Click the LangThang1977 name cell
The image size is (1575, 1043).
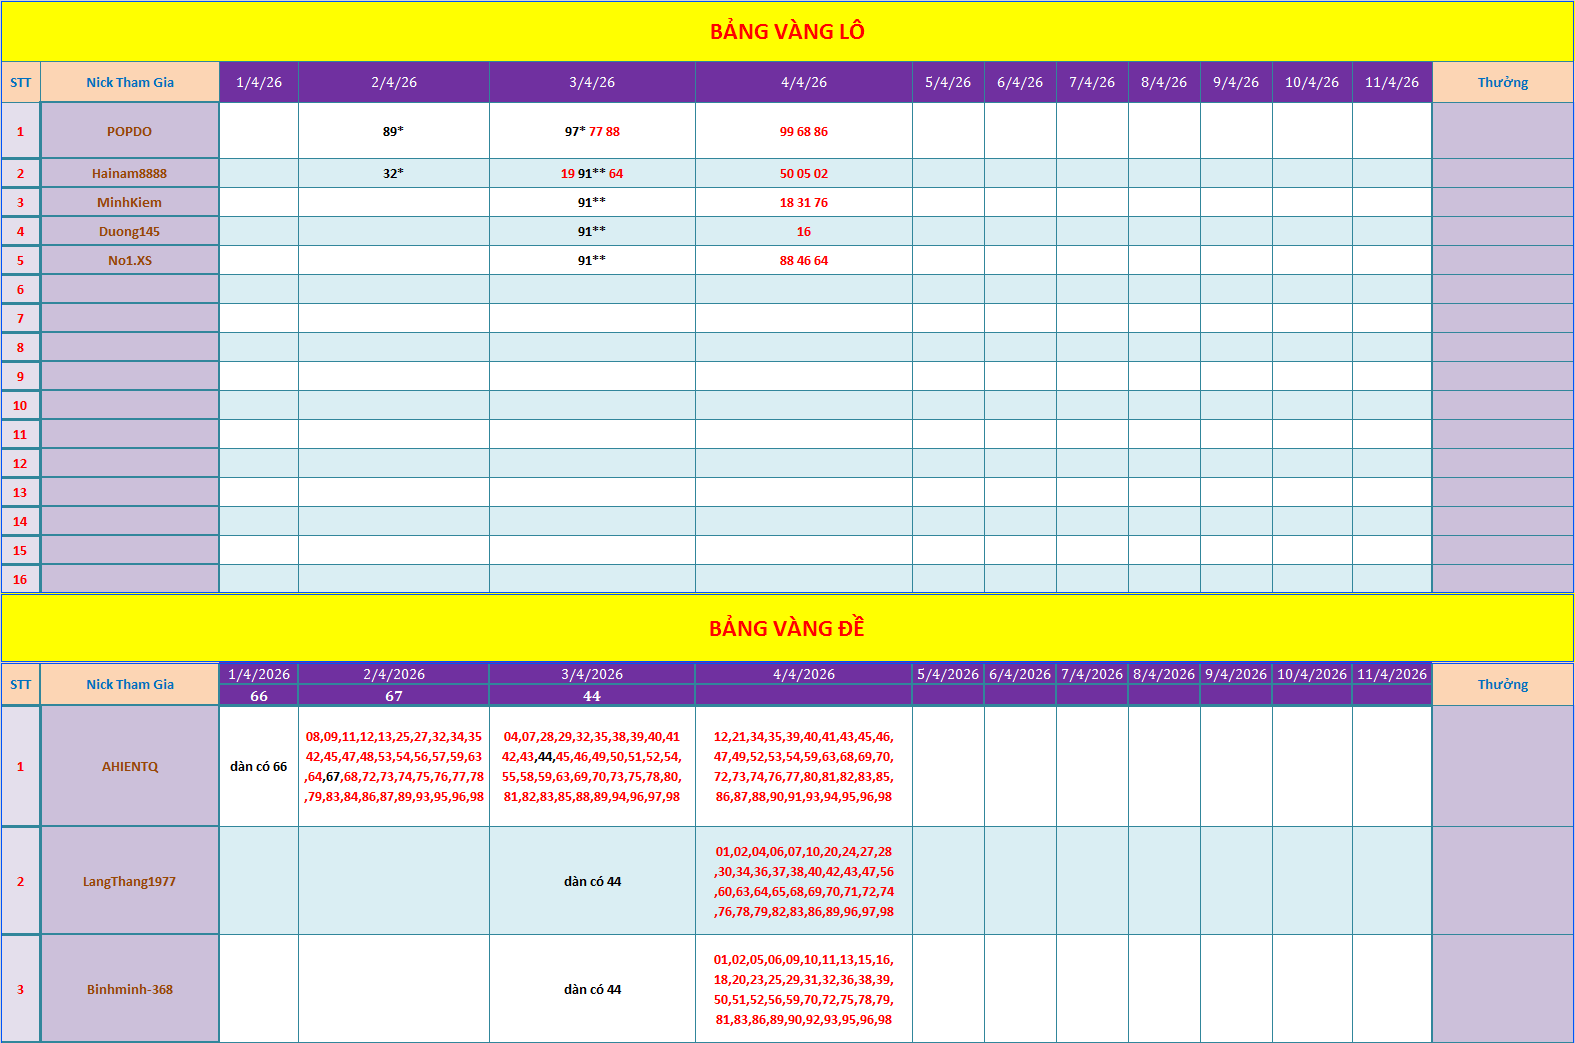click(130, 881)
